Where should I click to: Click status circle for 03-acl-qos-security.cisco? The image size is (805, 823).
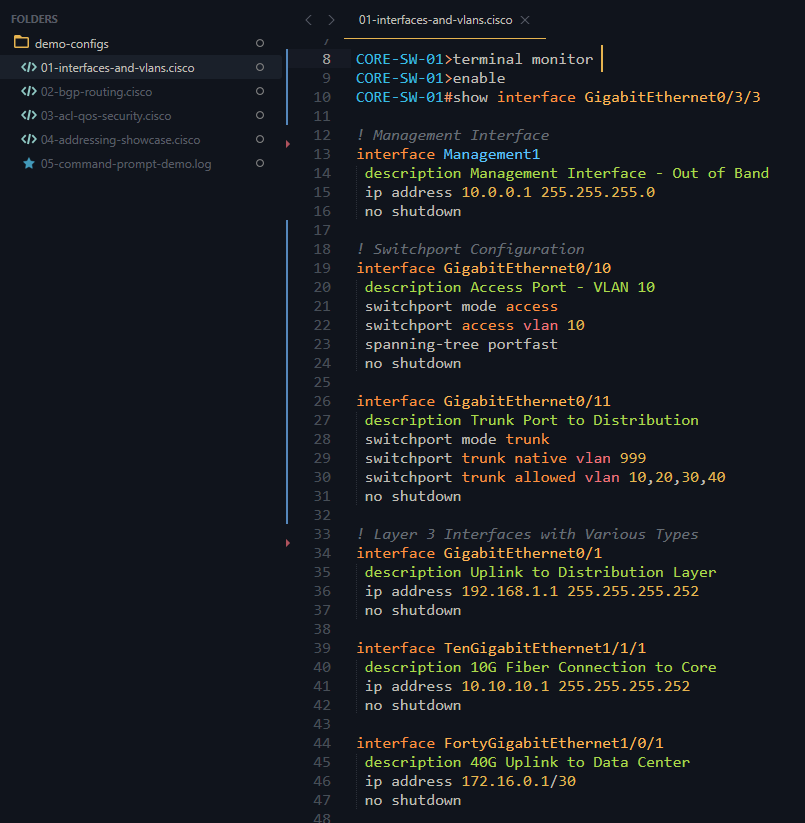[260, 115]
